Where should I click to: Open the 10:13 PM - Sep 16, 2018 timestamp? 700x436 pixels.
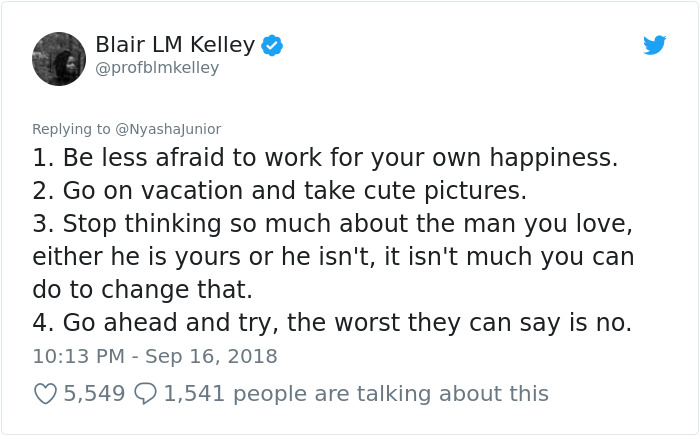(x=155, y=357)
